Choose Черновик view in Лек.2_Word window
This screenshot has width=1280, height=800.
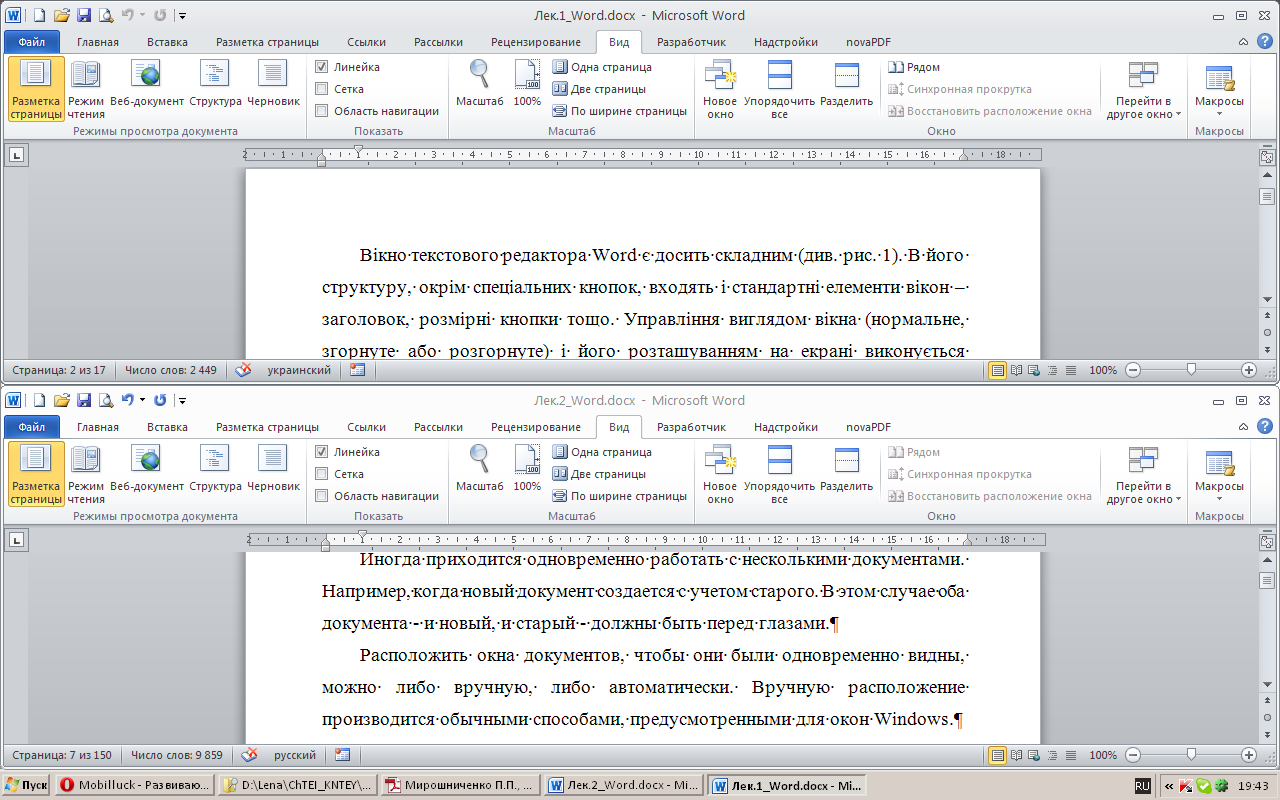coord(273,469)
